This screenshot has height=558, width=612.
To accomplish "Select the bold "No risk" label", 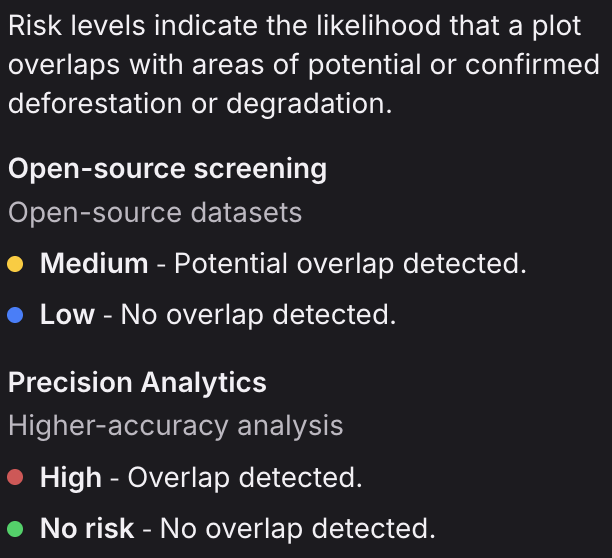I will click(87, 527).
